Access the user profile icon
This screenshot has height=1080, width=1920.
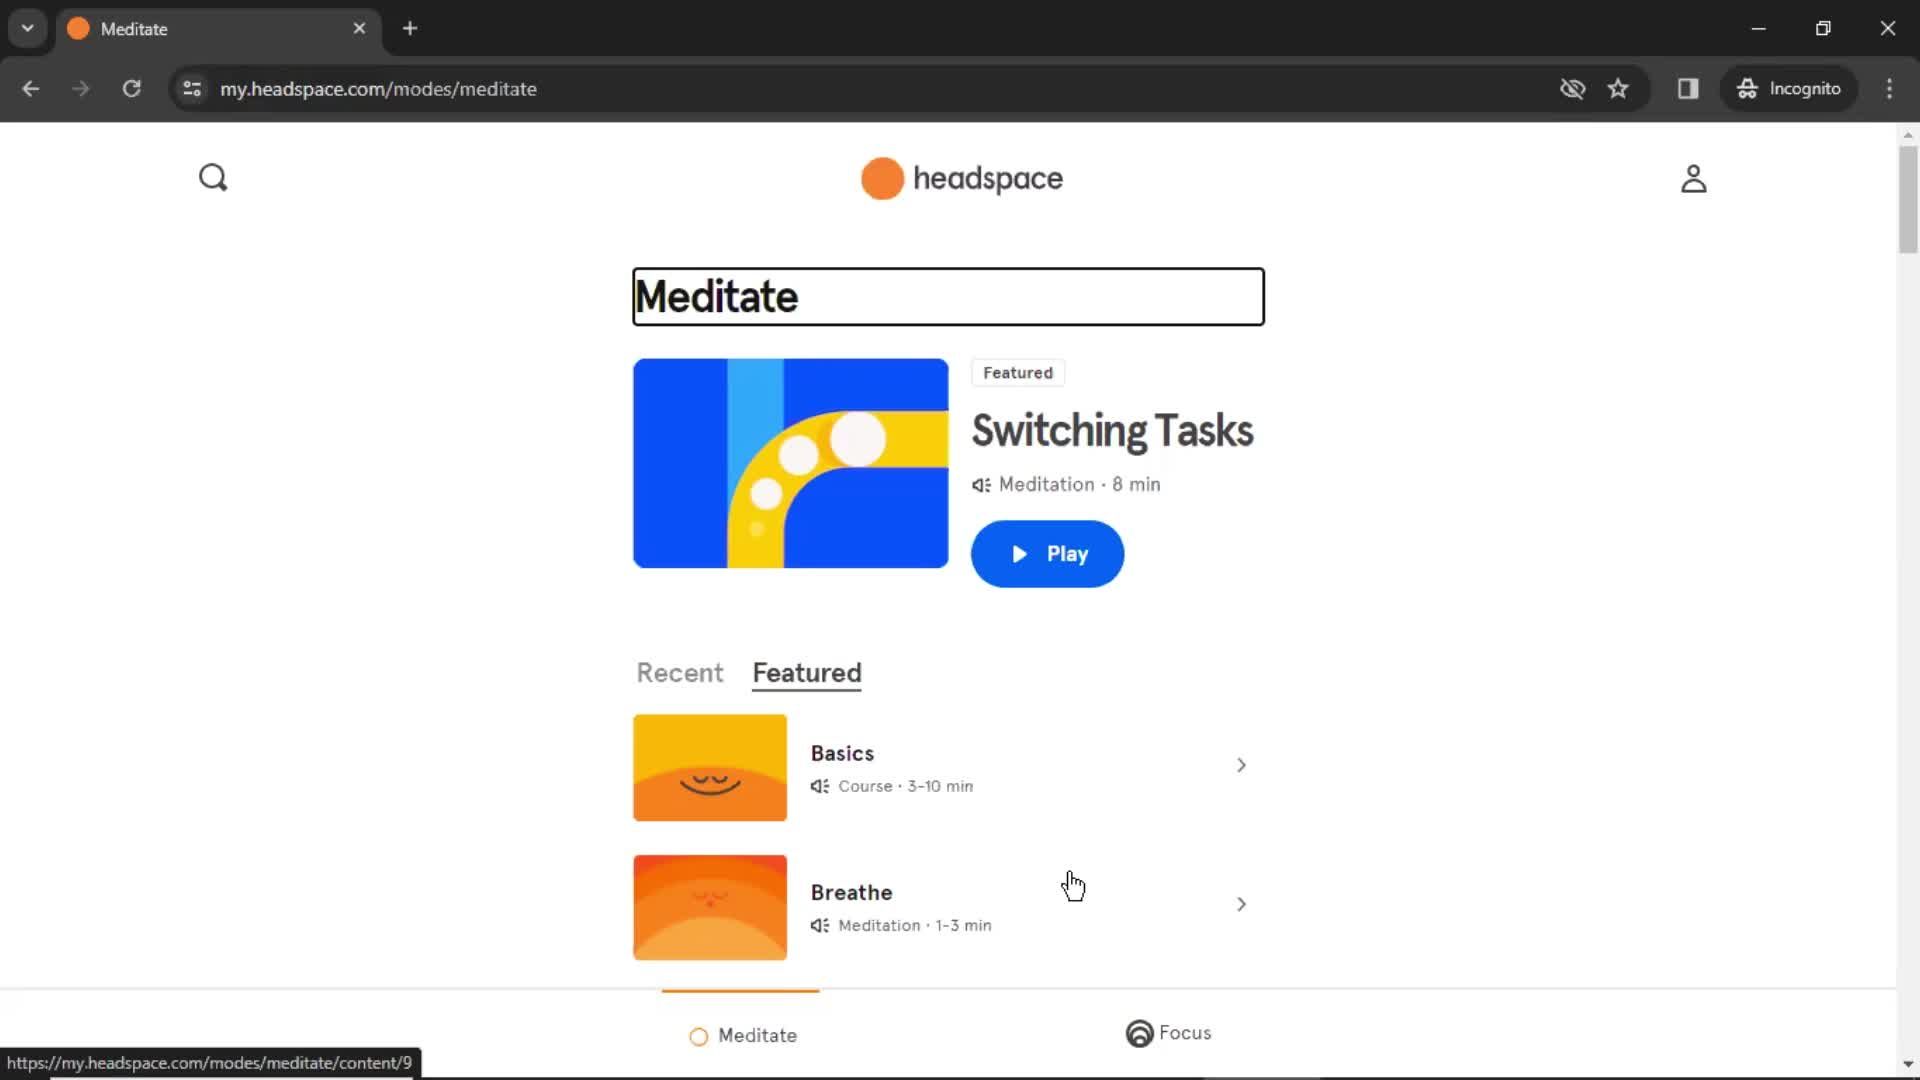(1693, 178)
